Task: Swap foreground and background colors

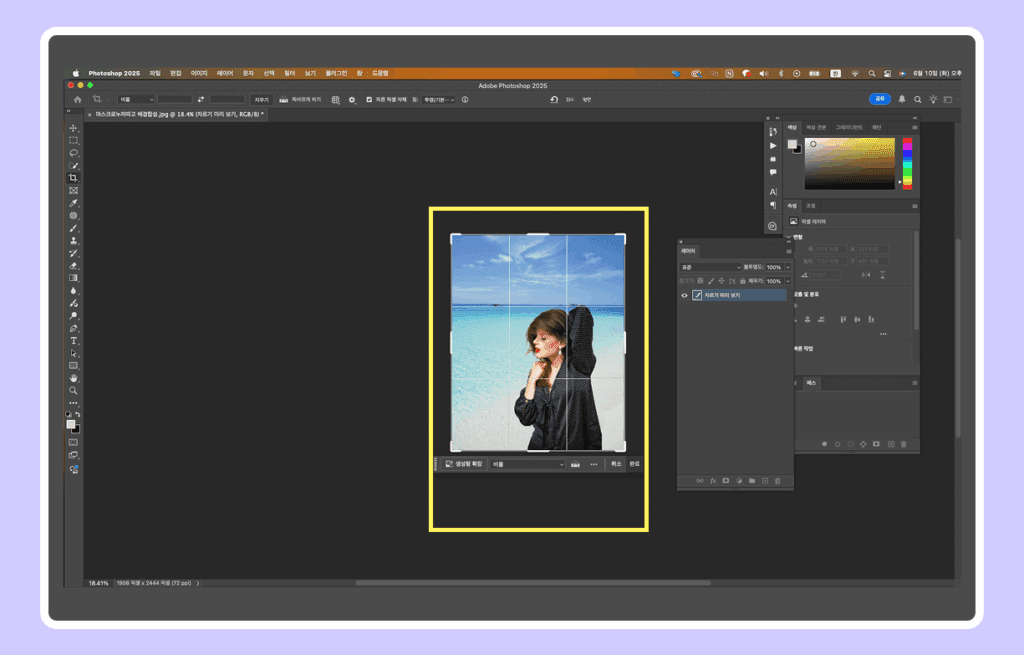Action: (78, 415)
